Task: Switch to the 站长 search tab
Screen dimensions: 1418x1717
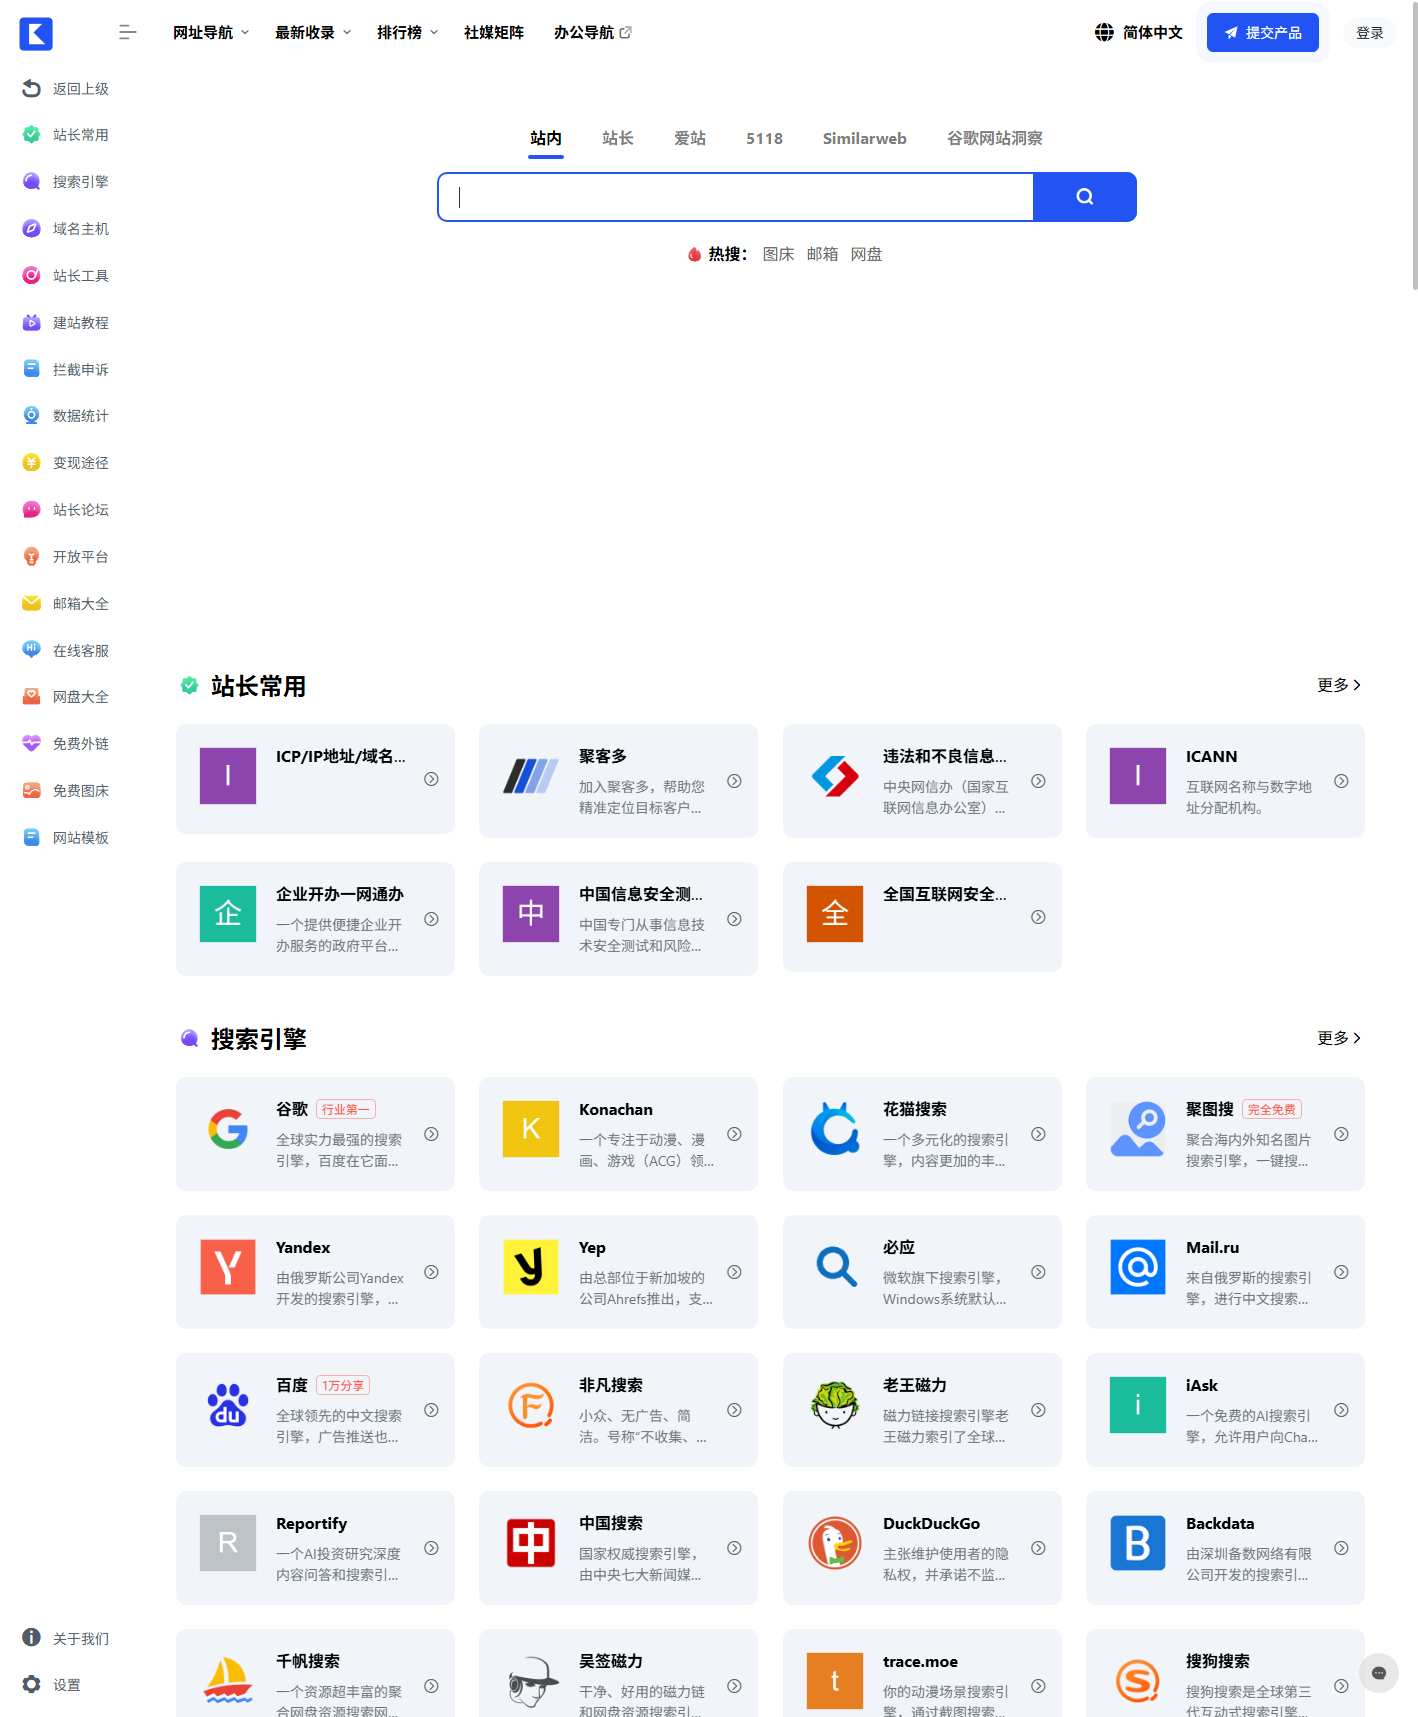Action: (x=618, y=139)
